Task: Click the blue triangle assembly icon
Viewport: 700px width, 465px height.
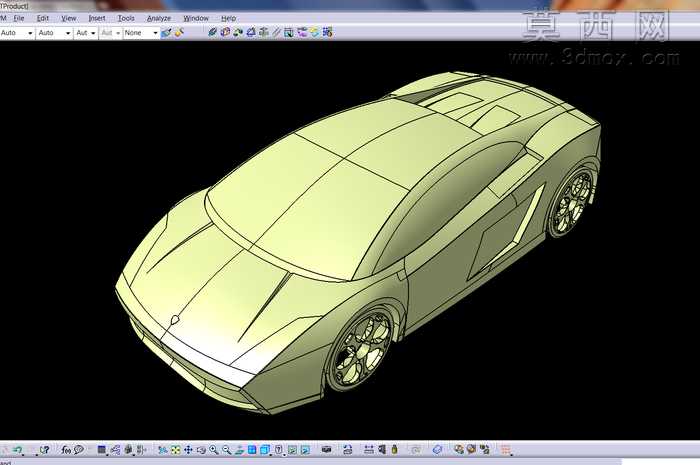Action: click(x=251, y=32)
